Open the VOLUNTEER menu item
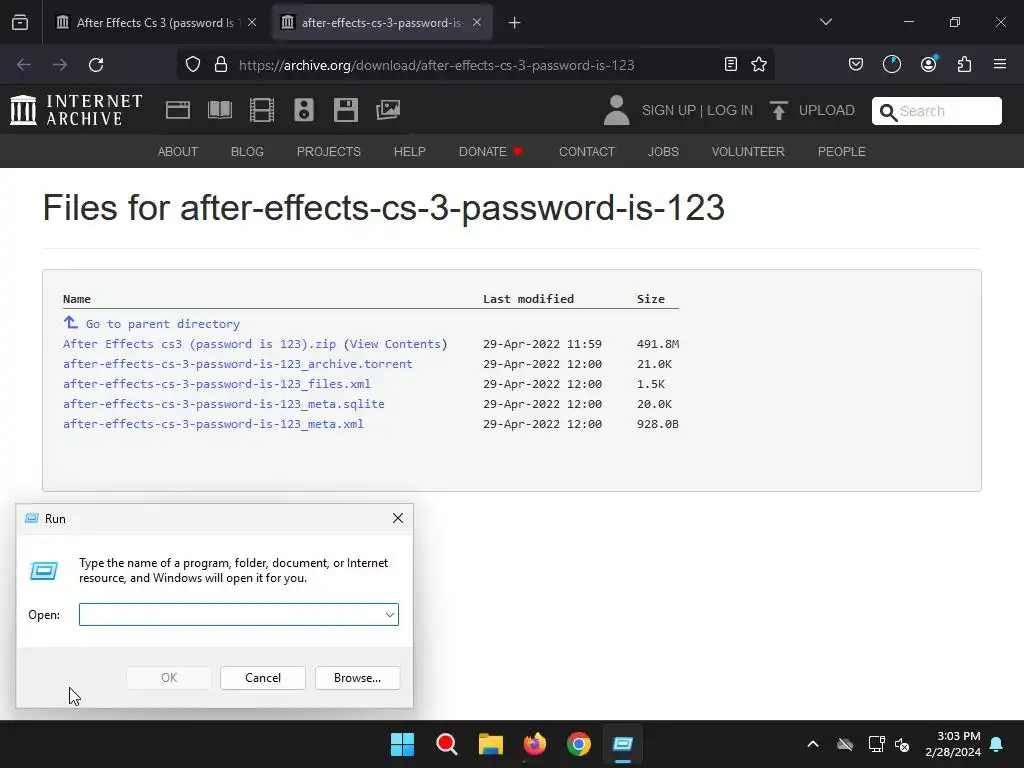Screen dimensions: 1024x768 748,152
